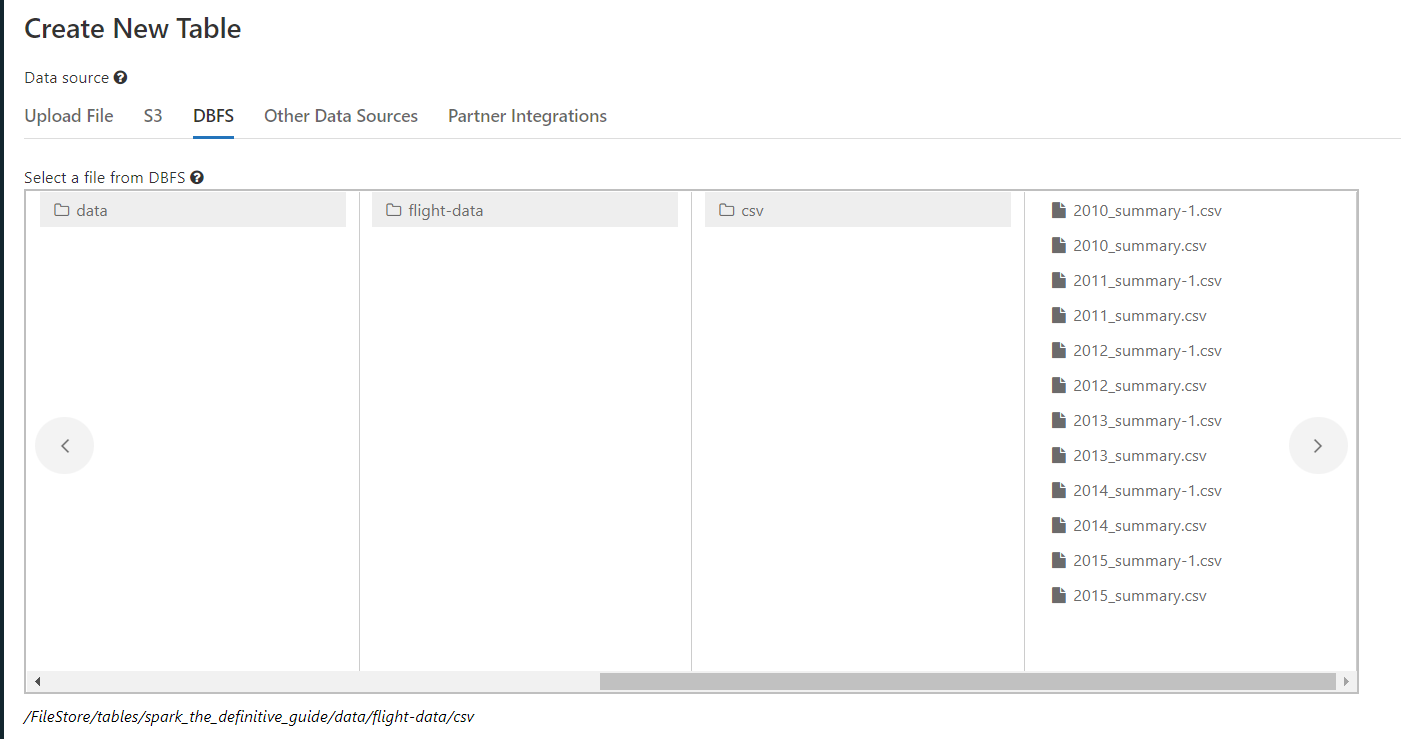Switch to the S3 tab
Image resolution: width=1401 pixels, height=739 pixels.
pyautogui.click(x=153, y=116)
